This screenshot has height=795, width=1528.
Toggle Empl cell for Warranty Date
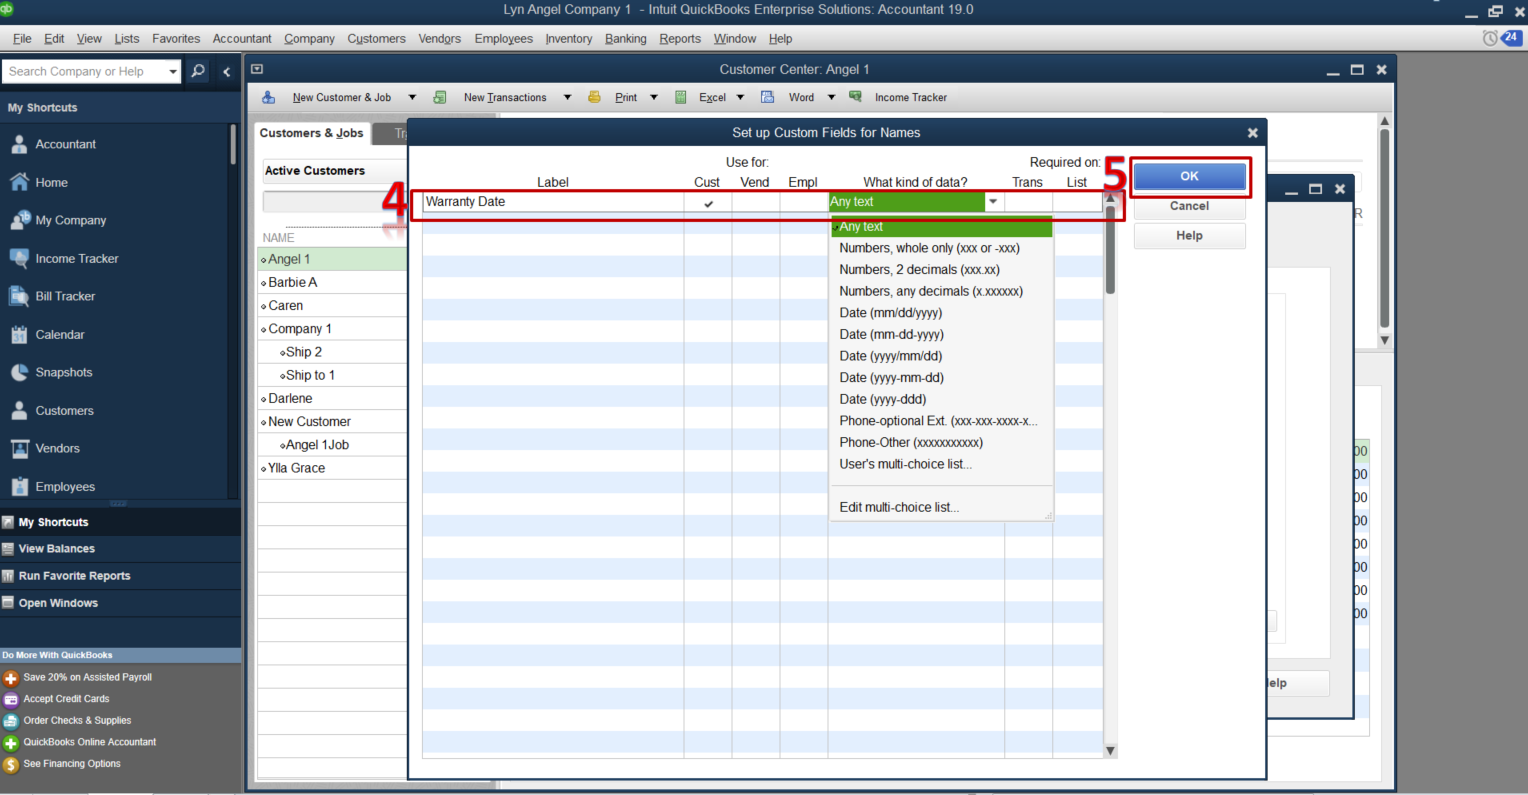804,202
